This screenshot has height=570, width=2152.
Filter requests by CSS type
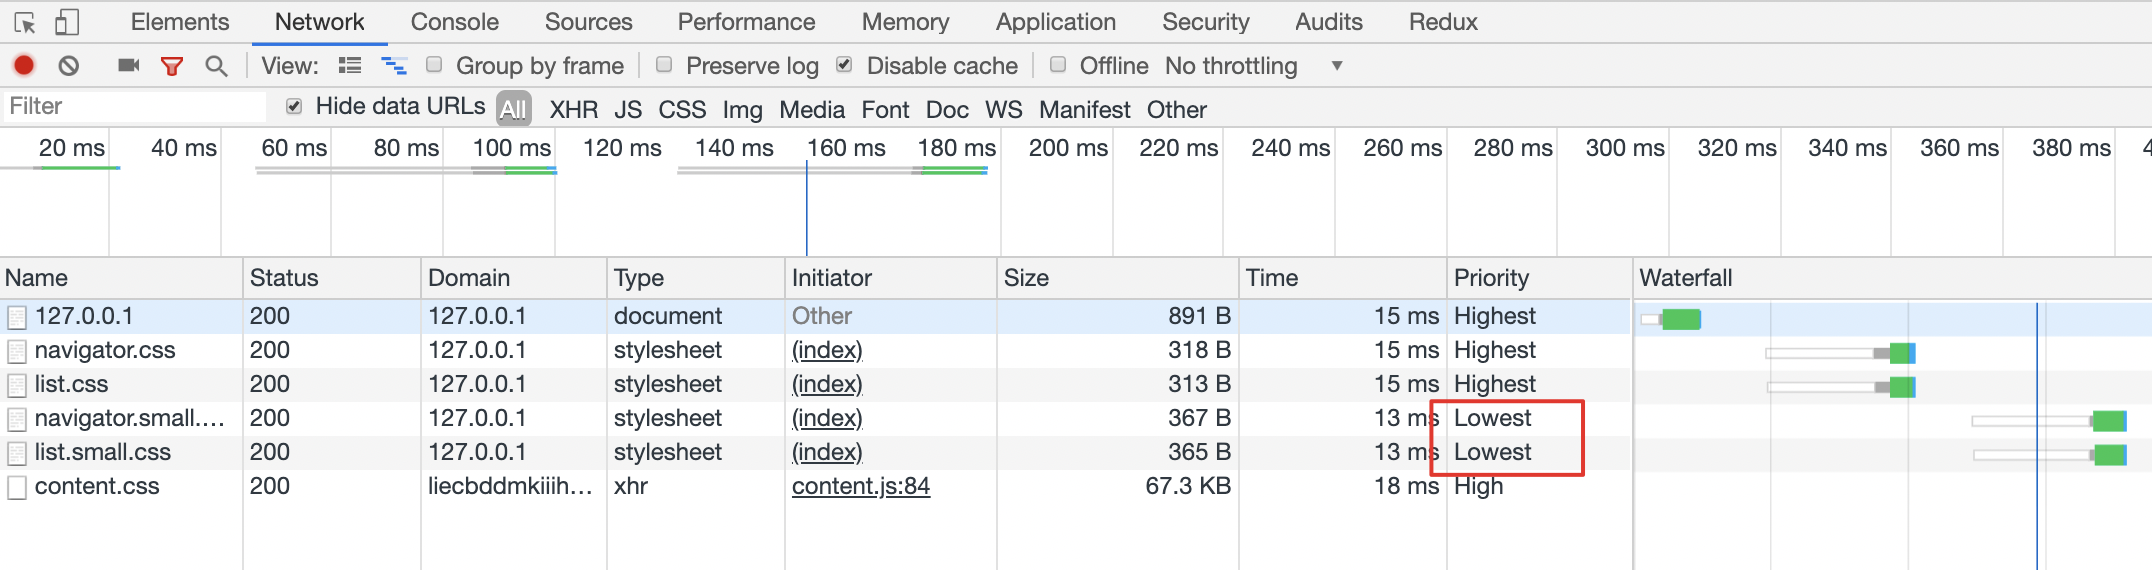(x=682, y=109)
